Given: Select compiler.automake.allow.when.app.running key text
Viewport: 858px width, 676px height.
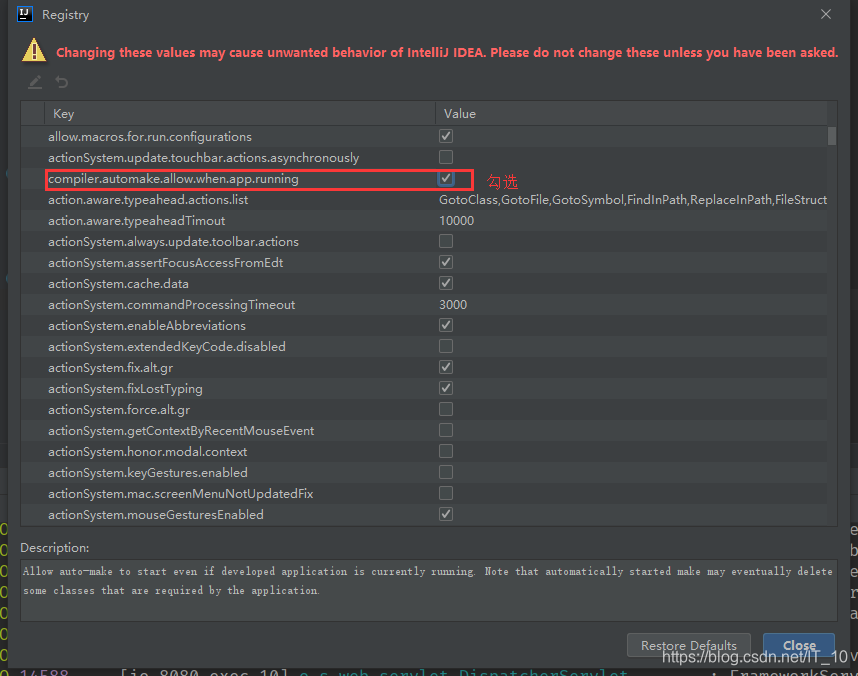Looking at the screenshot, I should pyautogui.click(x=173, y=179).
